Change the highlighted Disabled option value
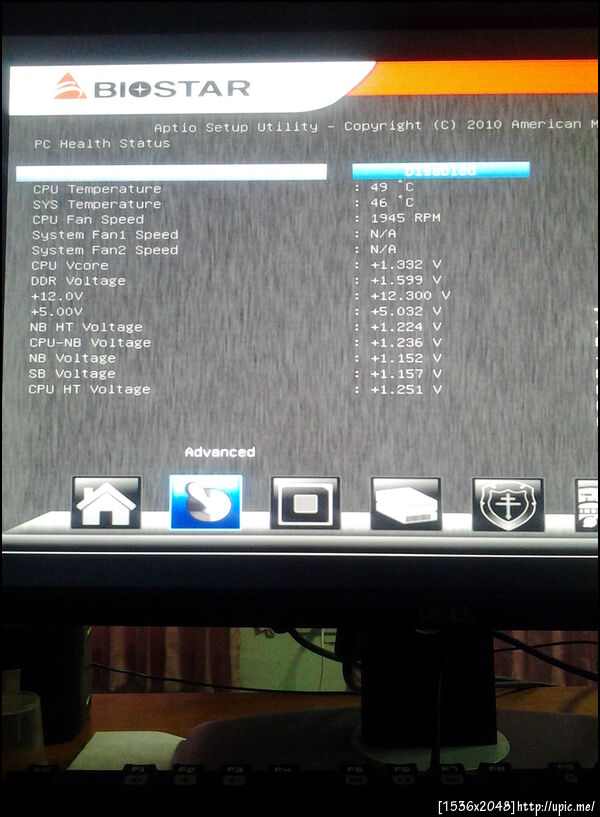 tap(441, 170)
